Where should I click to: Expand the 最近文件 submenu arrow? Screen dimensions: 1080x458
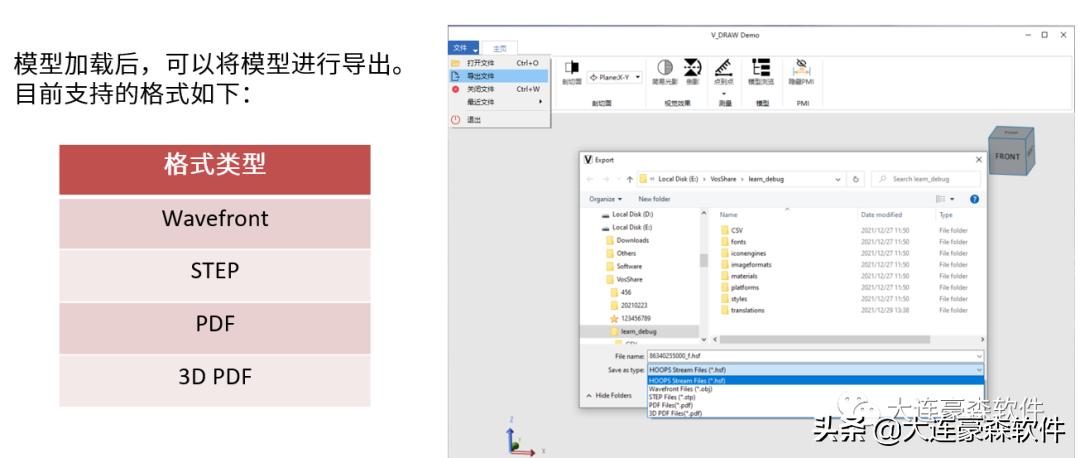541,102
